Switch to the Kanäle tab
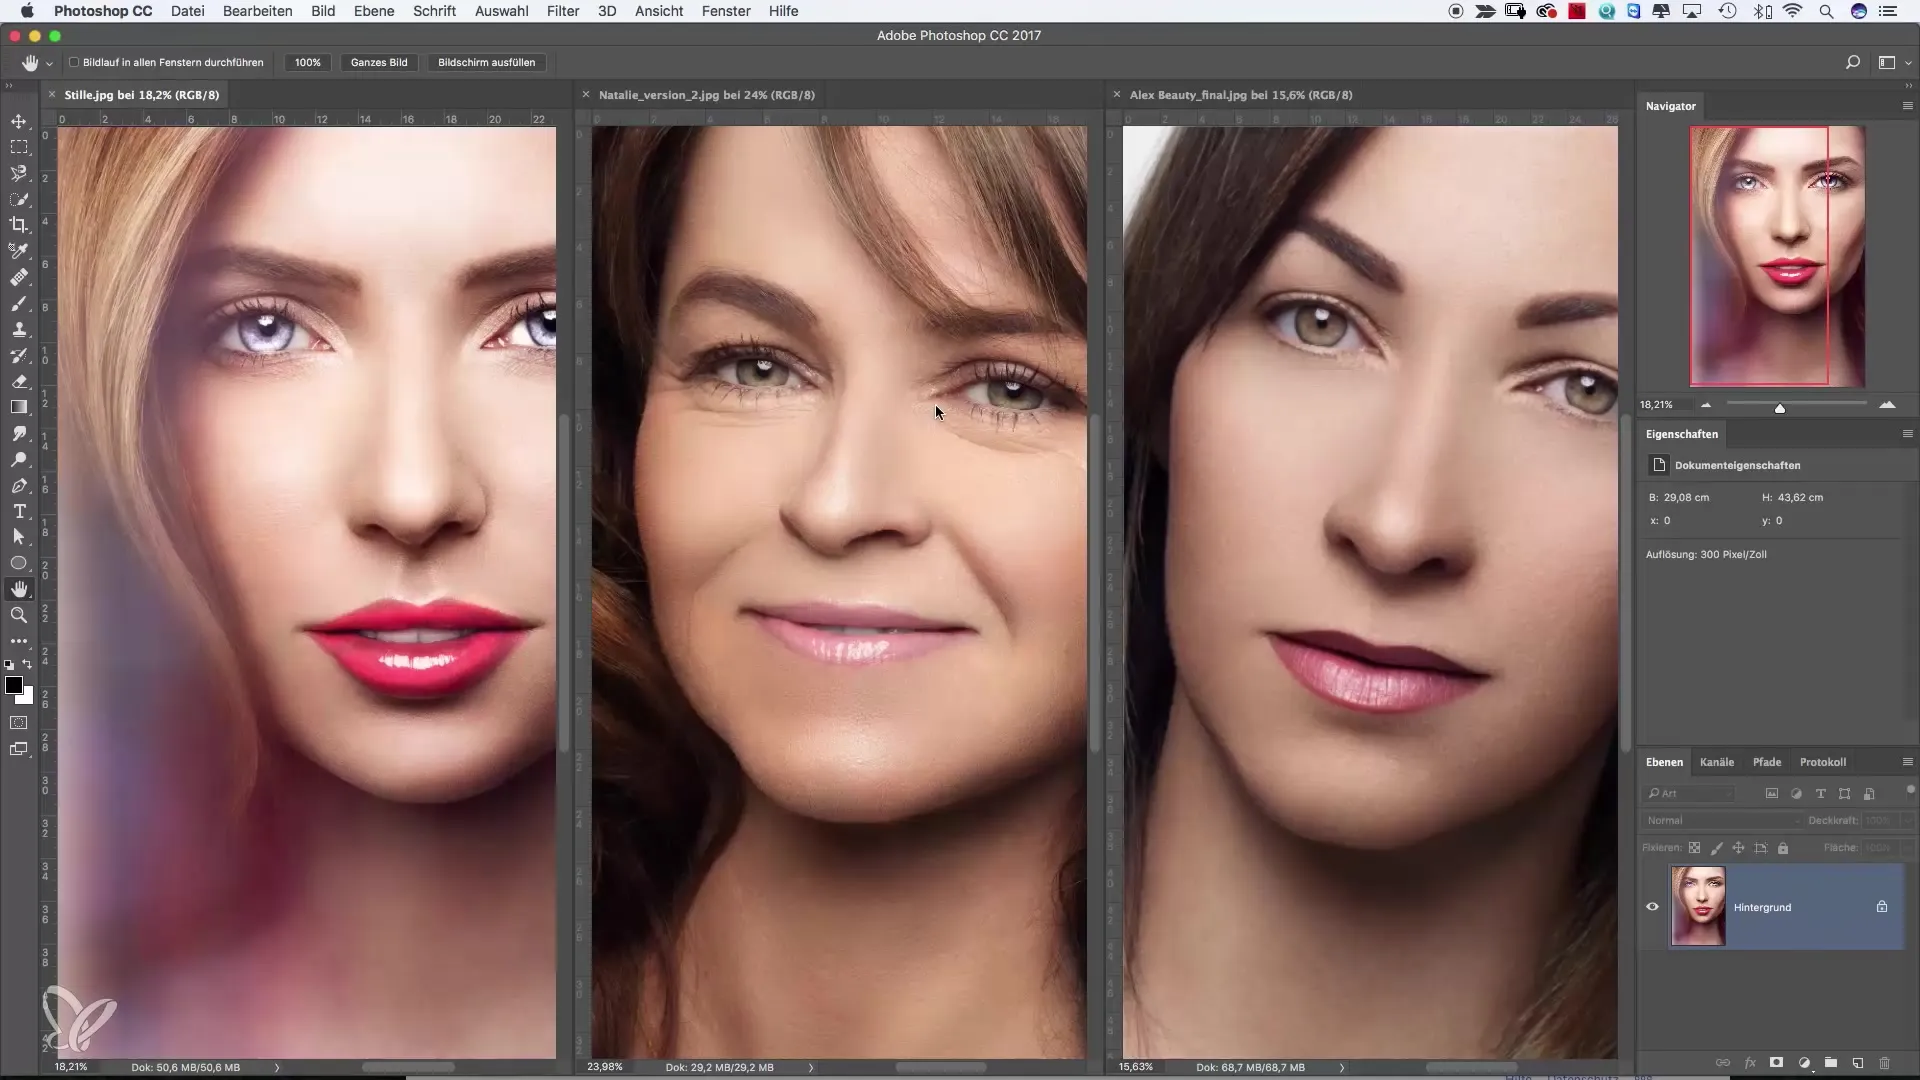1920x1080 pixels. click(x=1716, y=762)
